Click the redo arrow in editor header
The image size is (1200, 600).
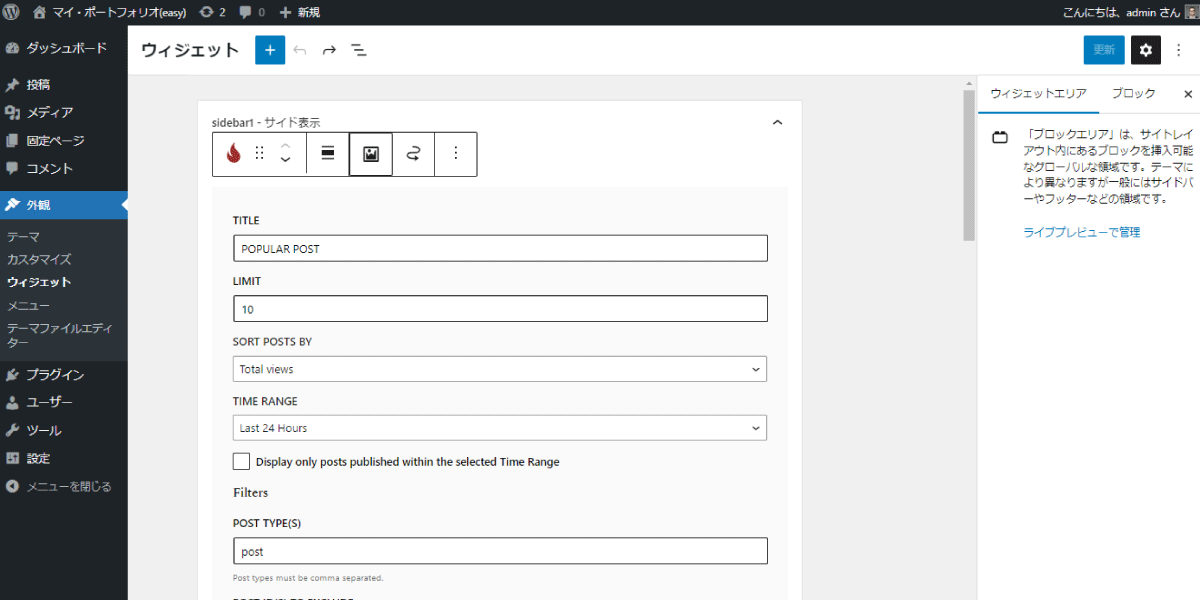pos(329,50)
